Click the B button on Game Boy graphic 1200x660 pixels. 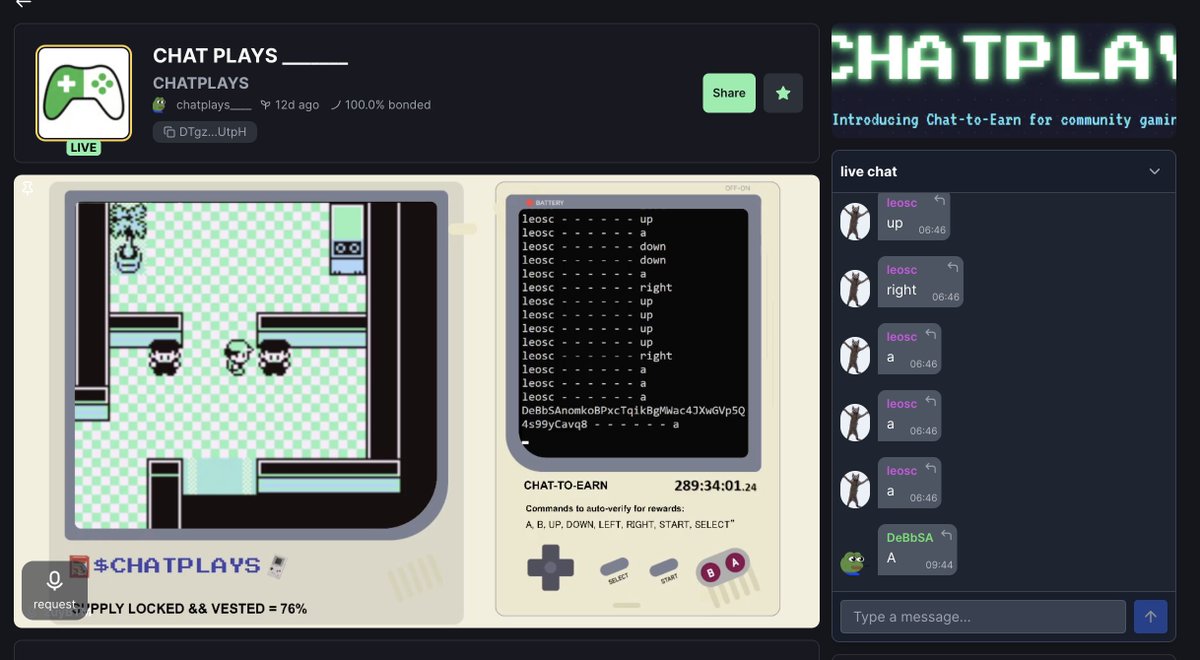[x=711, y=574]
